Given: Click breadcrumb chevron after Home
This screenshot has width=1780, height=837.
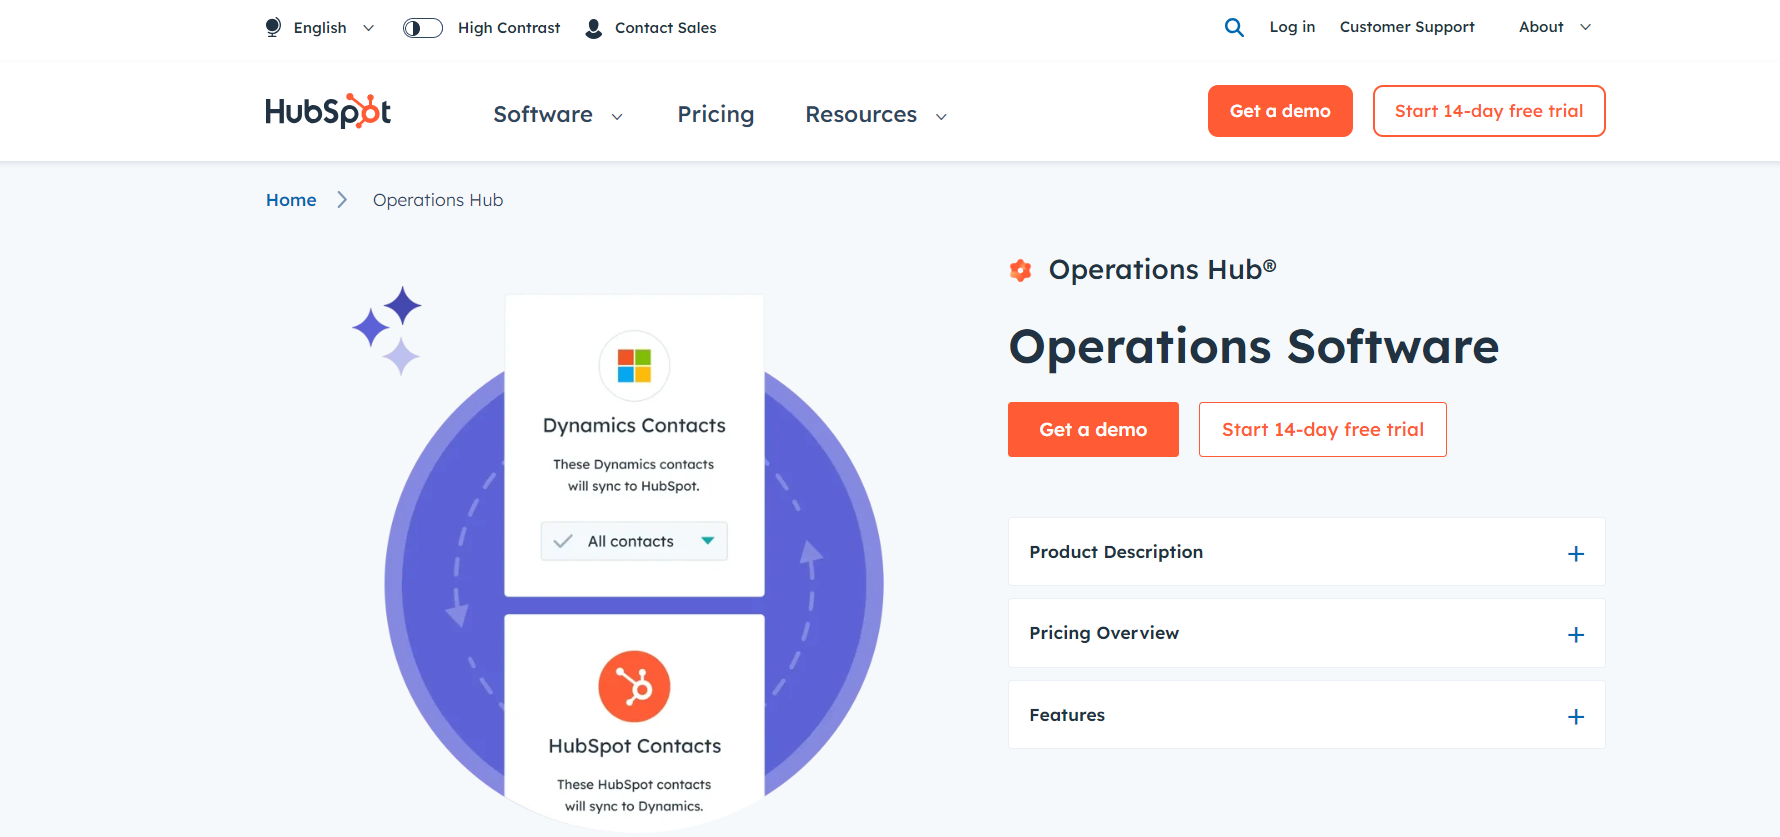Looking at the screenshot, I should tap(342, 200).
